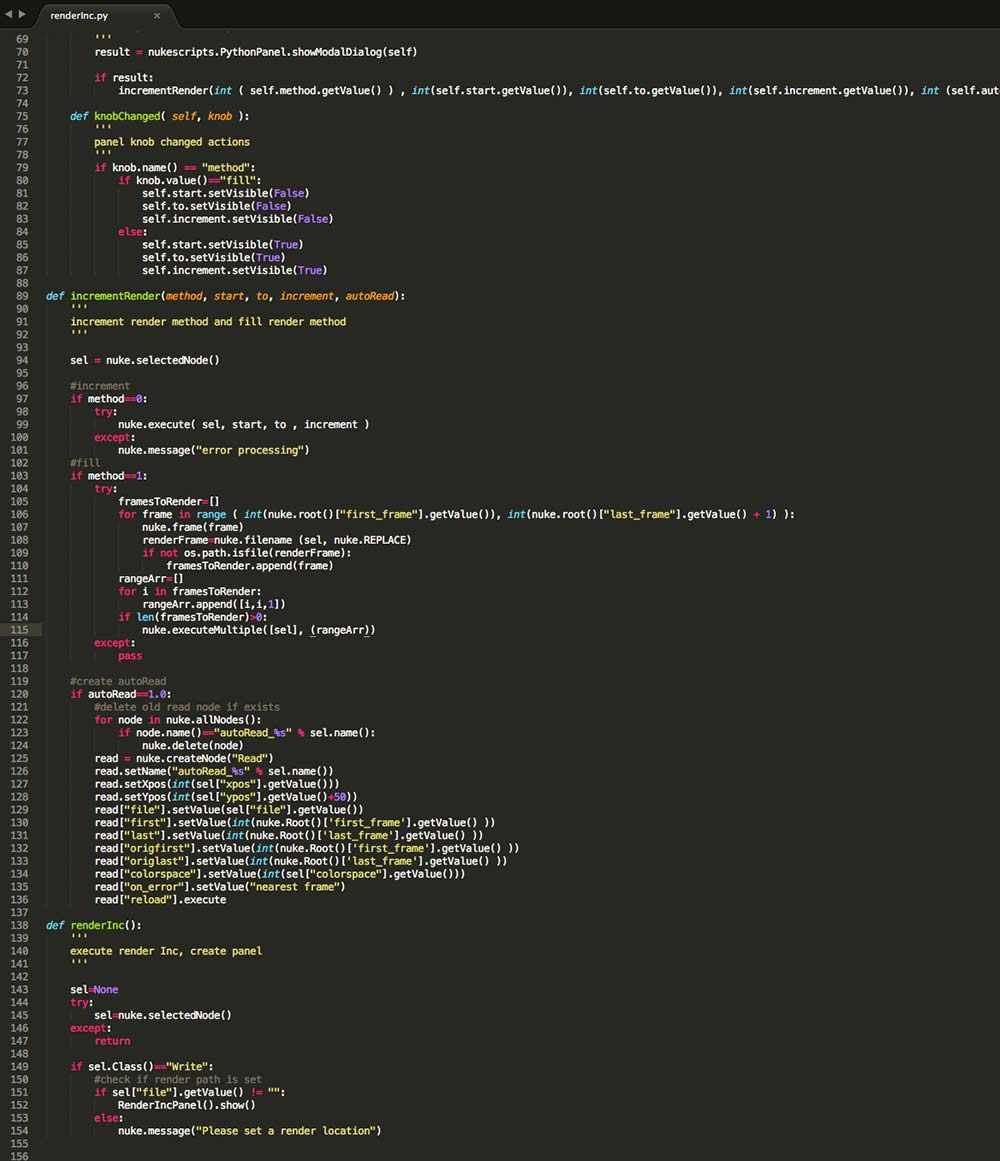This screenshot has width=1000, height=1161.
Task: Click line number 156 in the gutter
Action: tap(19, 1156)
